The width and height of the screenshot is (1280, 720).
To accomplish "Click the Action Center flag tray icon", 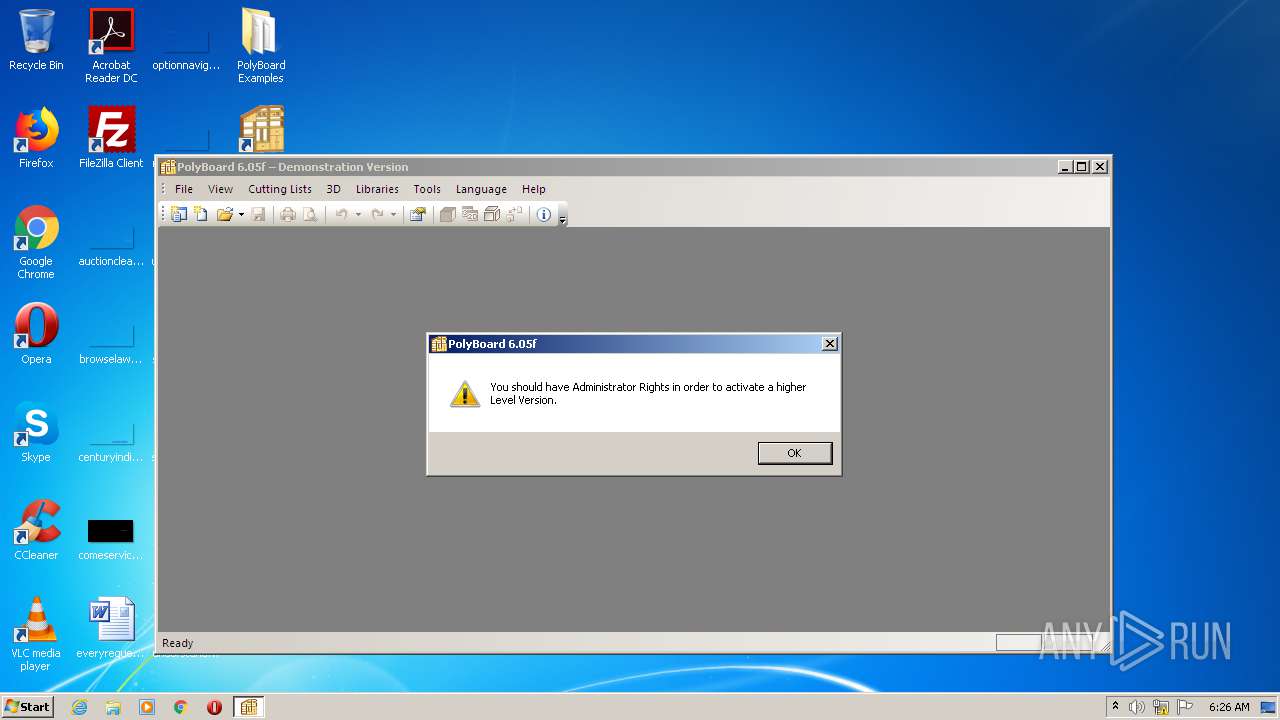I will coord(1184,707).
